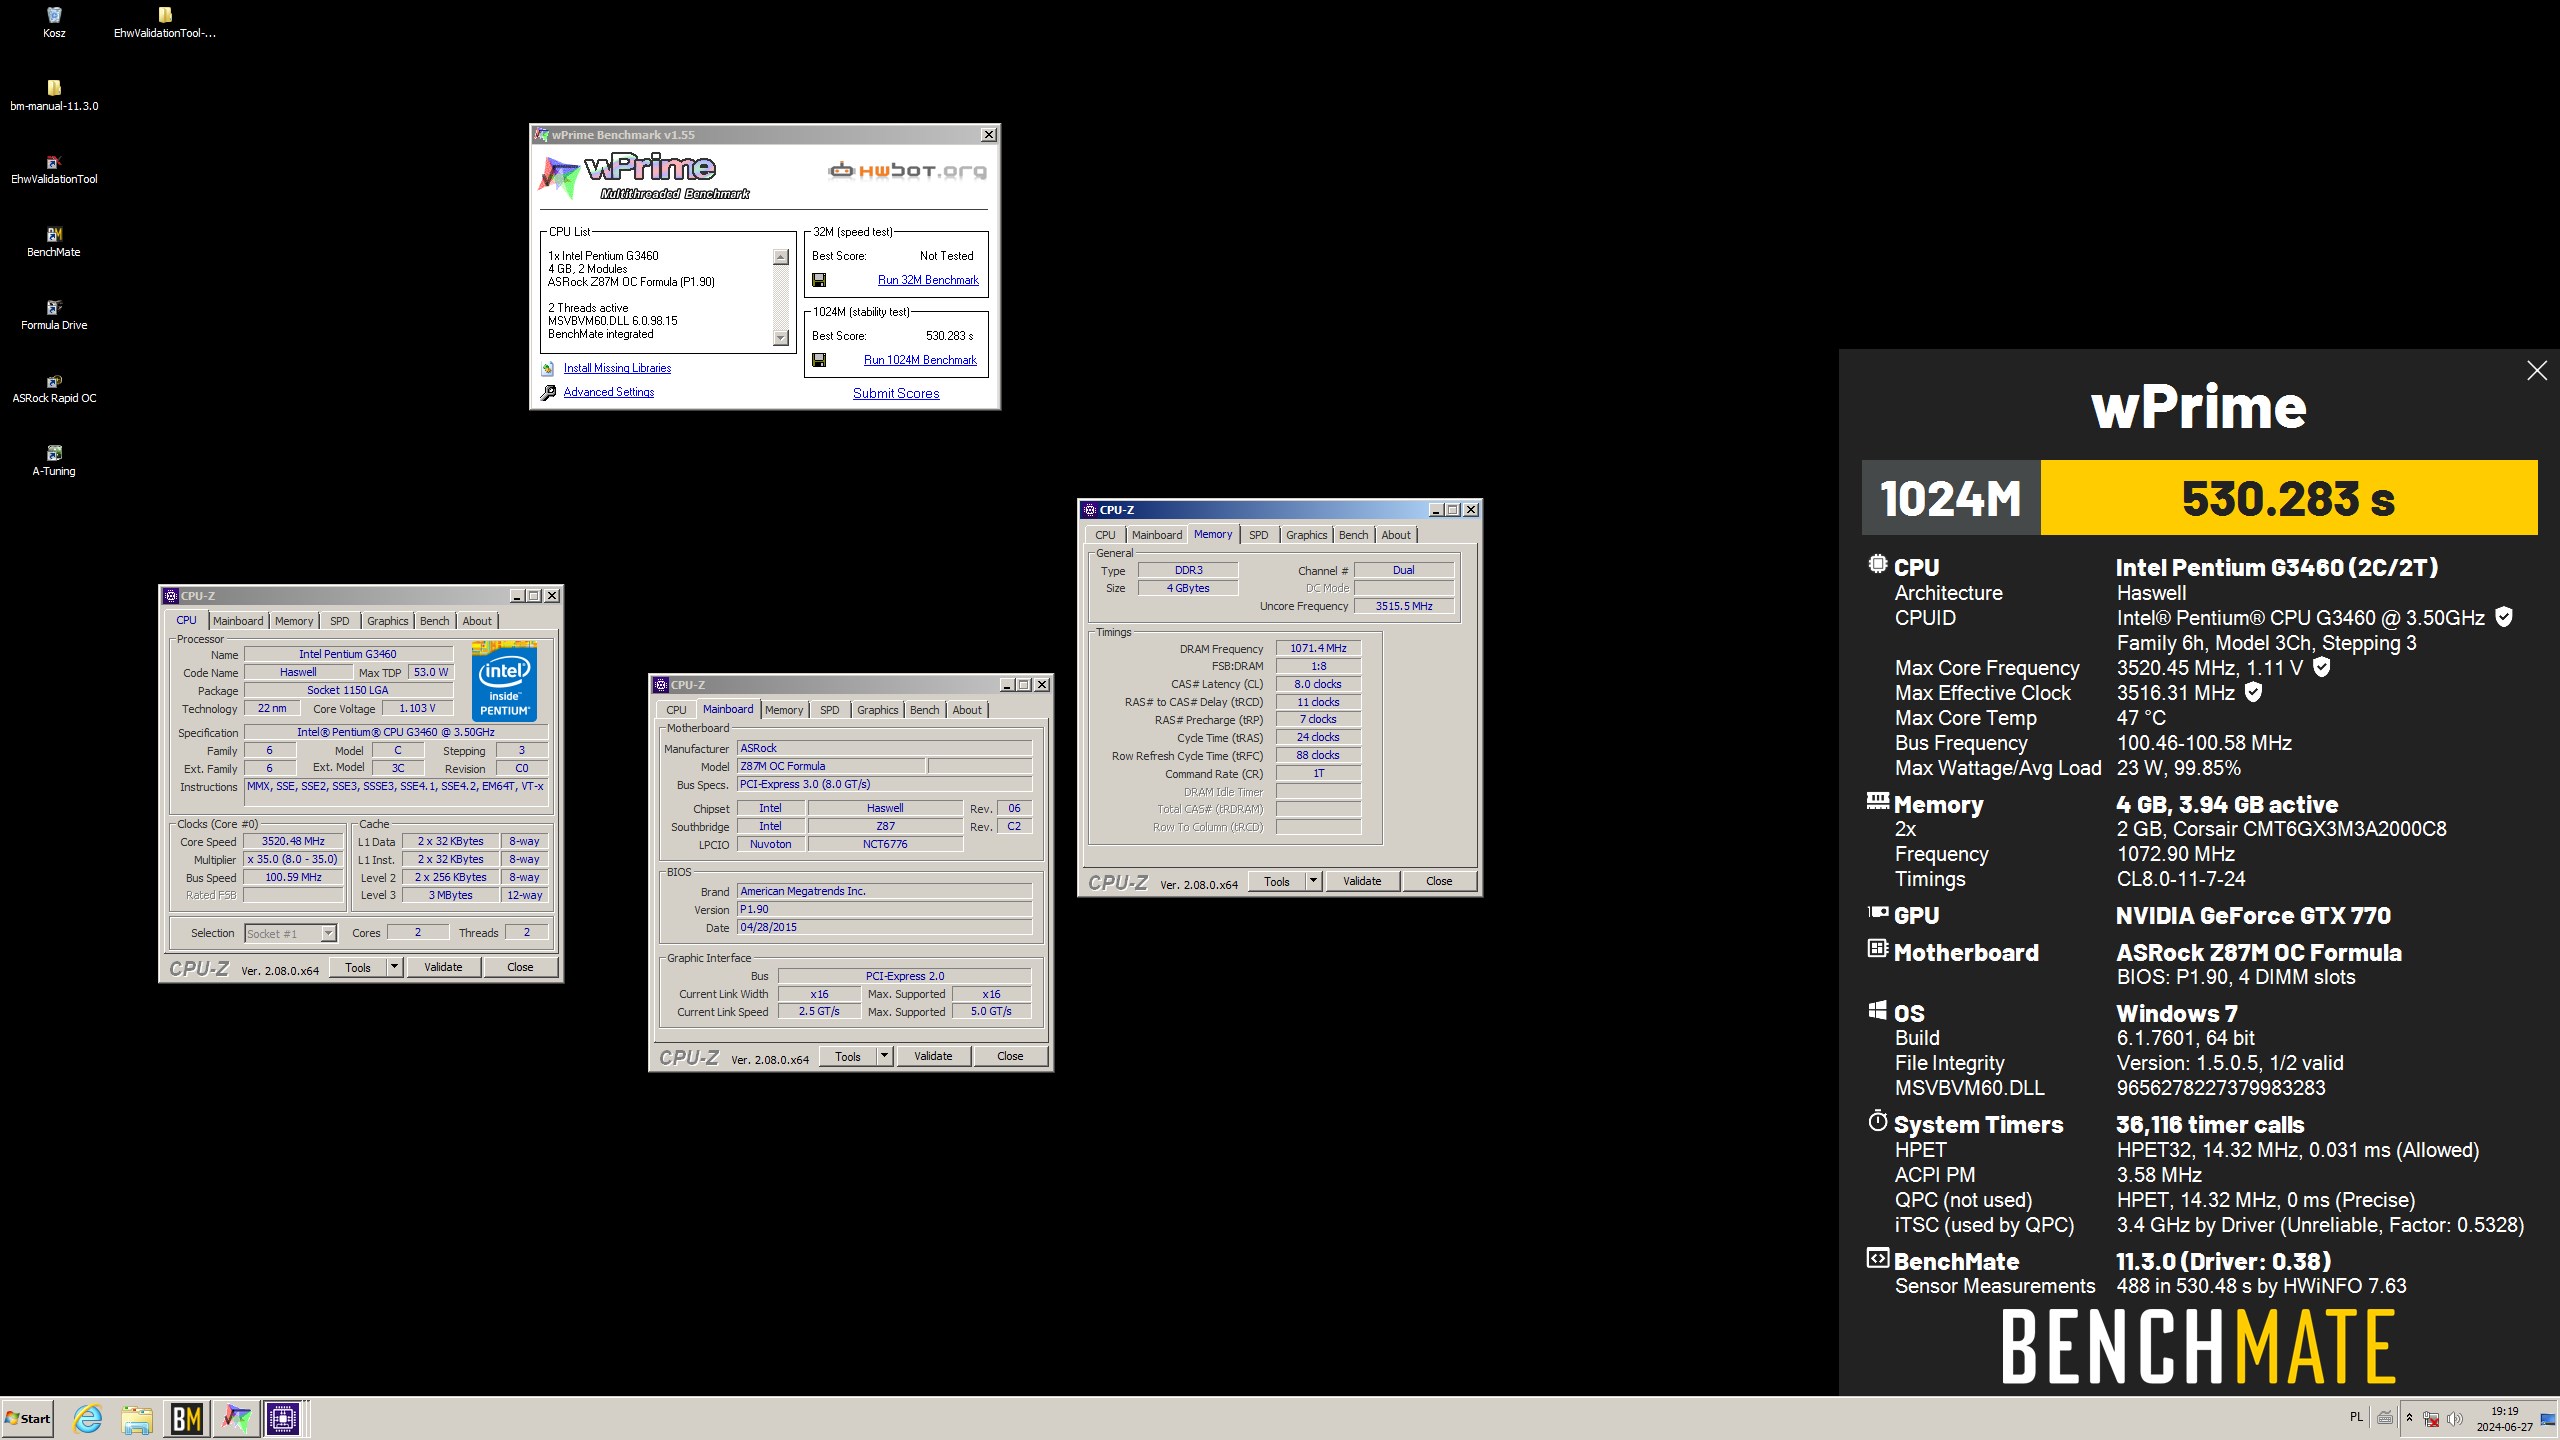Click the 530.283 s score in BenchMate
Viewport: 2560px width, 1440px height.
[2288, 498]
